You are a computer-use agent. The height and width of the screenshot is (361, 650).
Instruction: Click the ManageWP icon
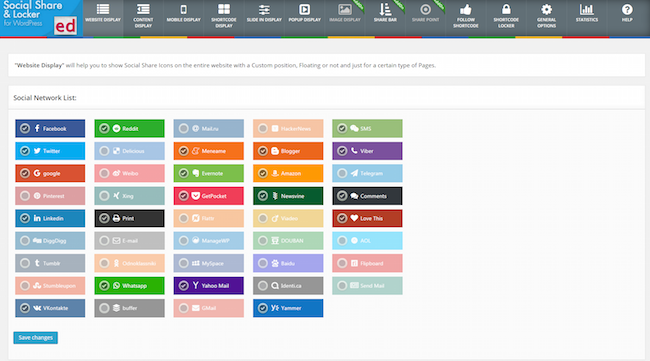pyautogui.click(x=196, y=240)
